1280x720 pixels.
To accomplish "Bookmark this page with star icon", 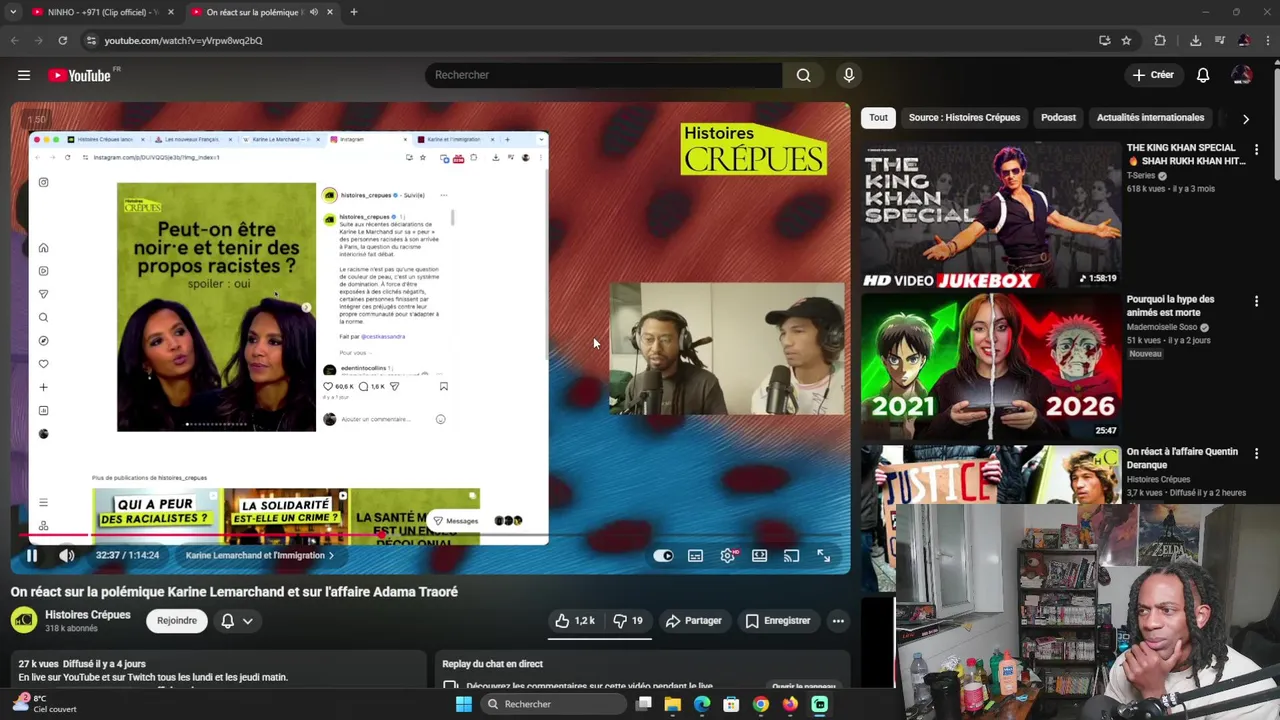I will (1126, 40).
